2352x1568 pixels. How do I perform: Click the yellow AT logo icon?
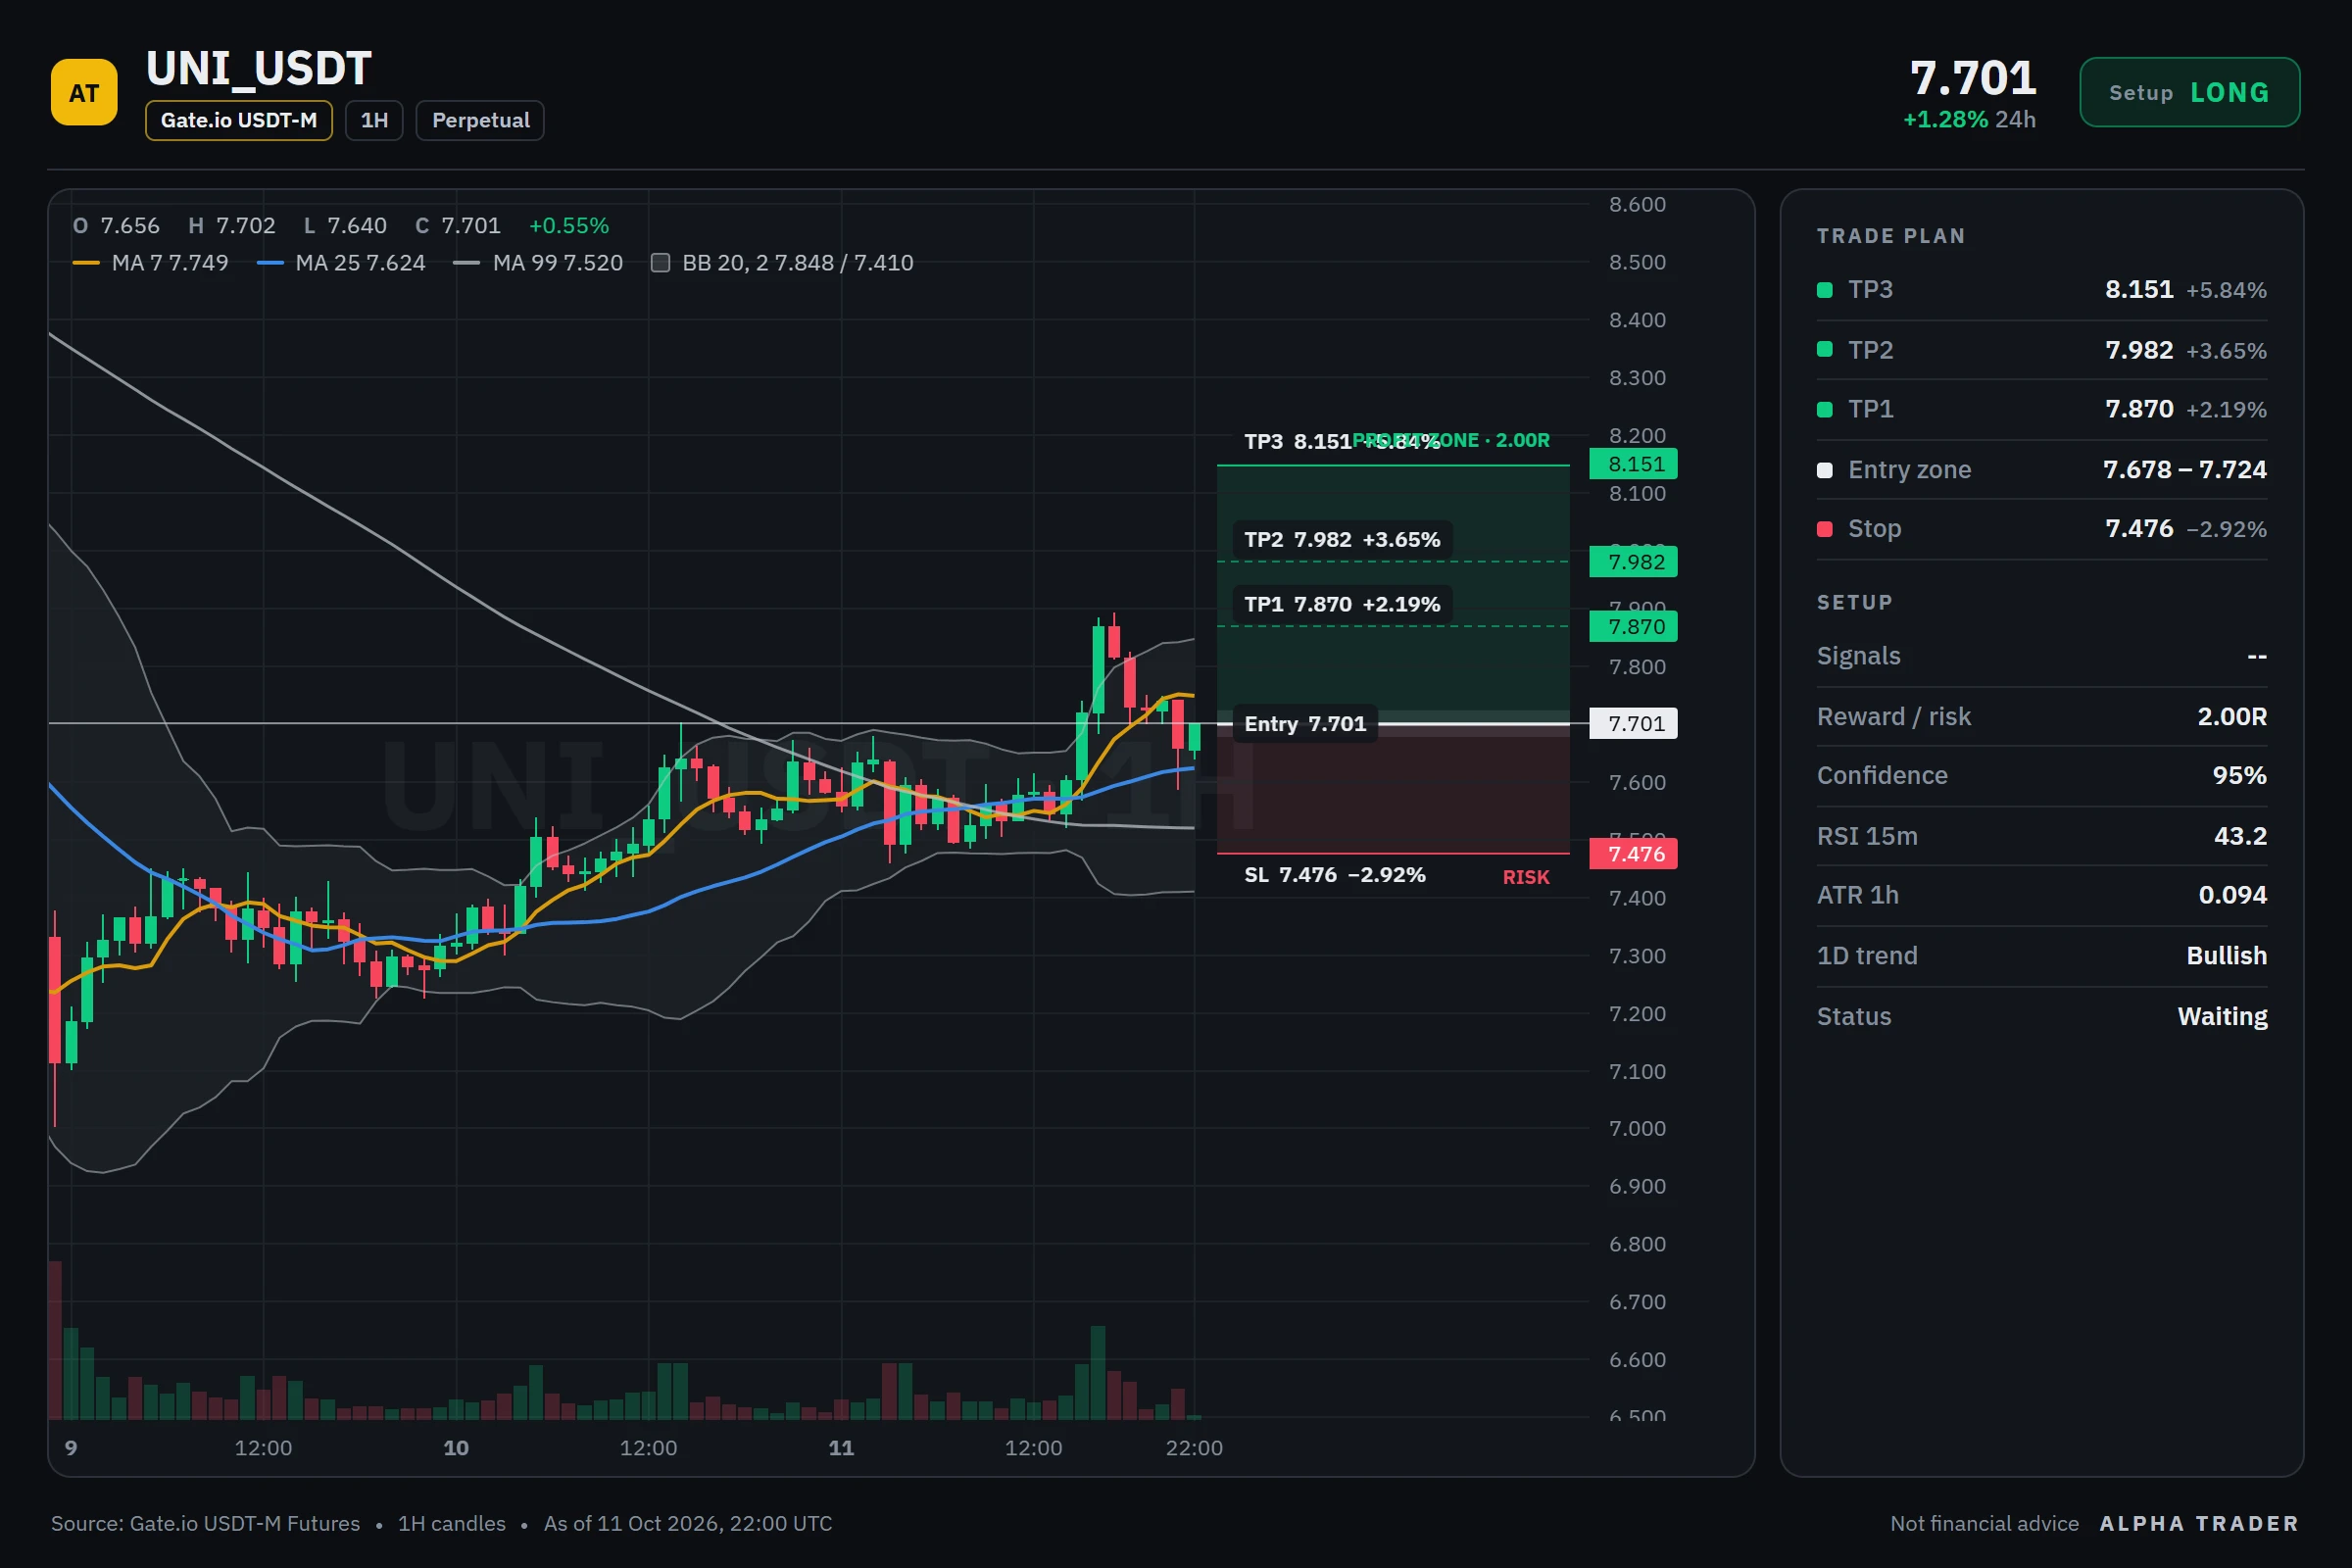84,92
